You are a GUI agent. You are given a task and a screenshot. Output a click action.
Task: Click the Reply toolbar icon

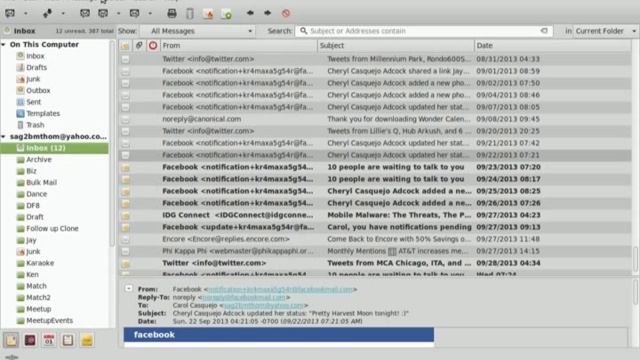(x=85, y=13)
